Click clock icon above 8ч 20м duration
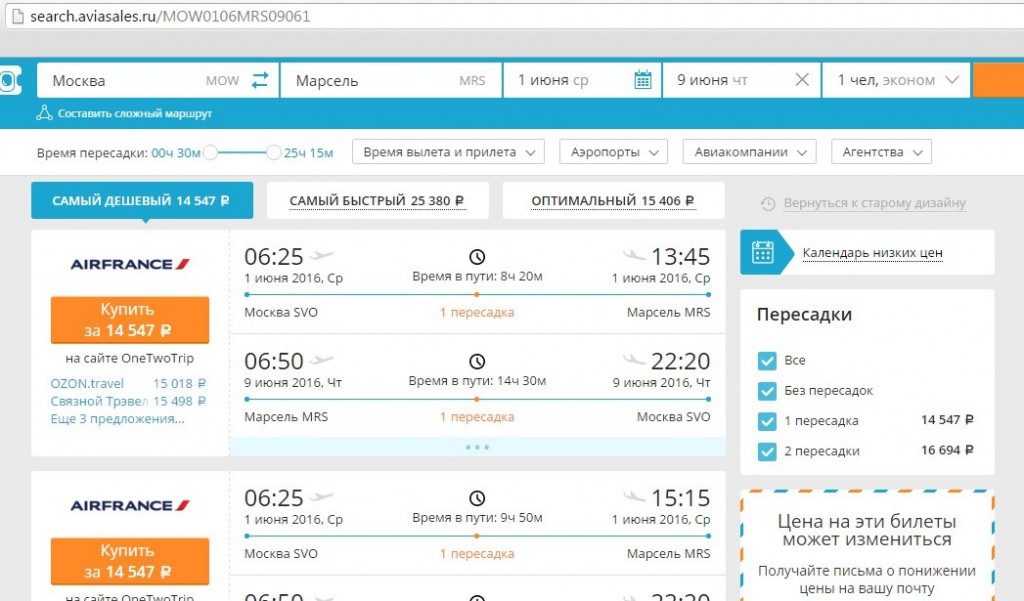Screen dimensions: 1024x601 pos(477,256)
